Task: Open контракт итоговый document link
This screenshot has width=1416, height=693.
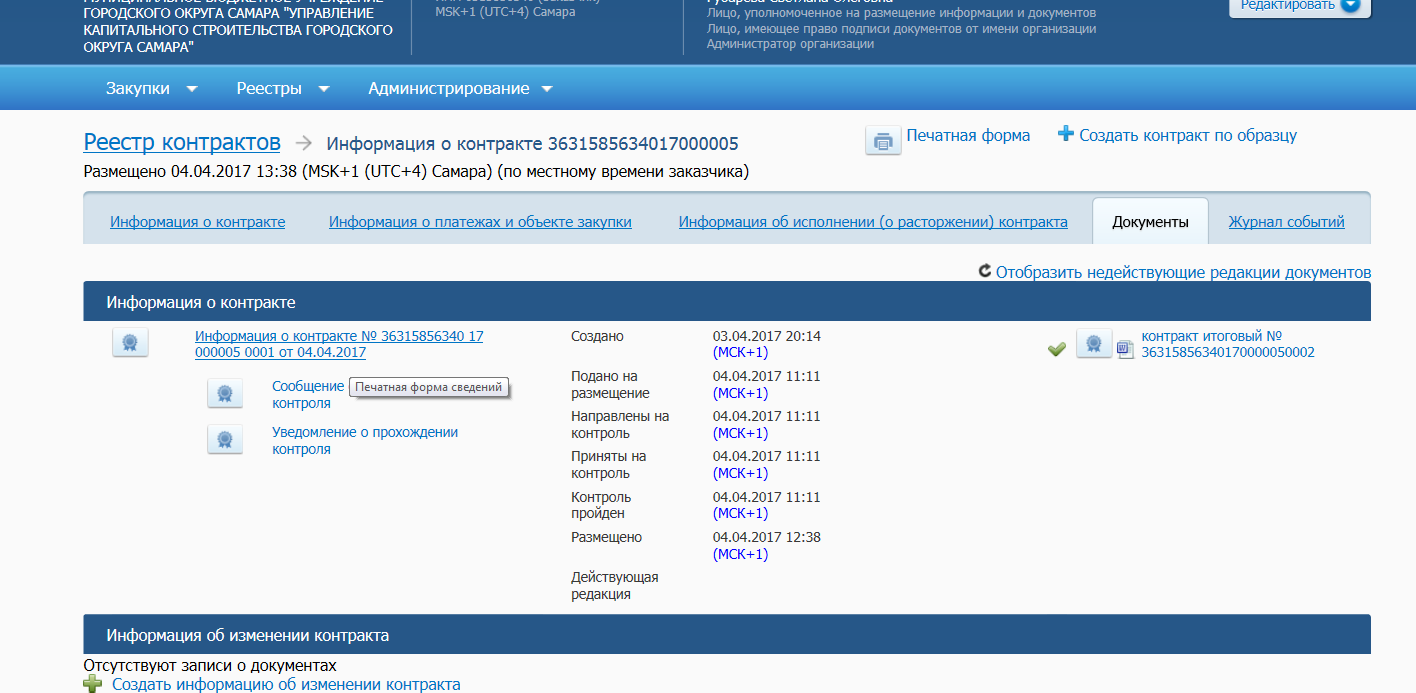Action: [x=1227, y=344]
